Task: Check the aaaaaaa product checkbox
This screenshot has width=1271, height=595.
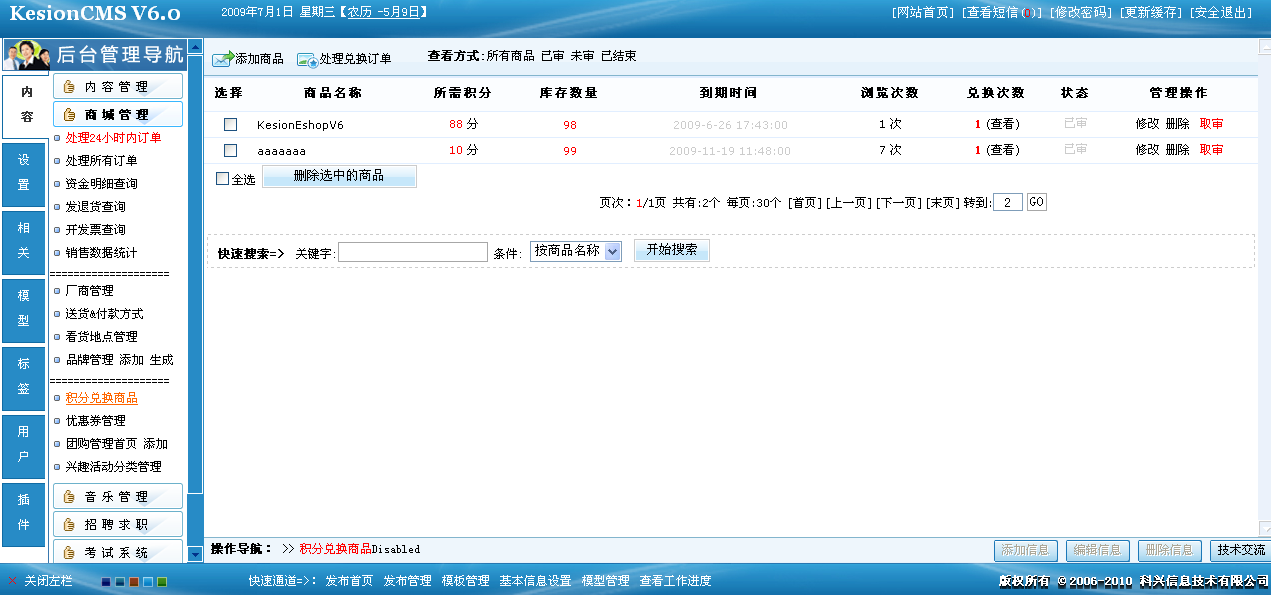Action: click(x=230, y=150)
